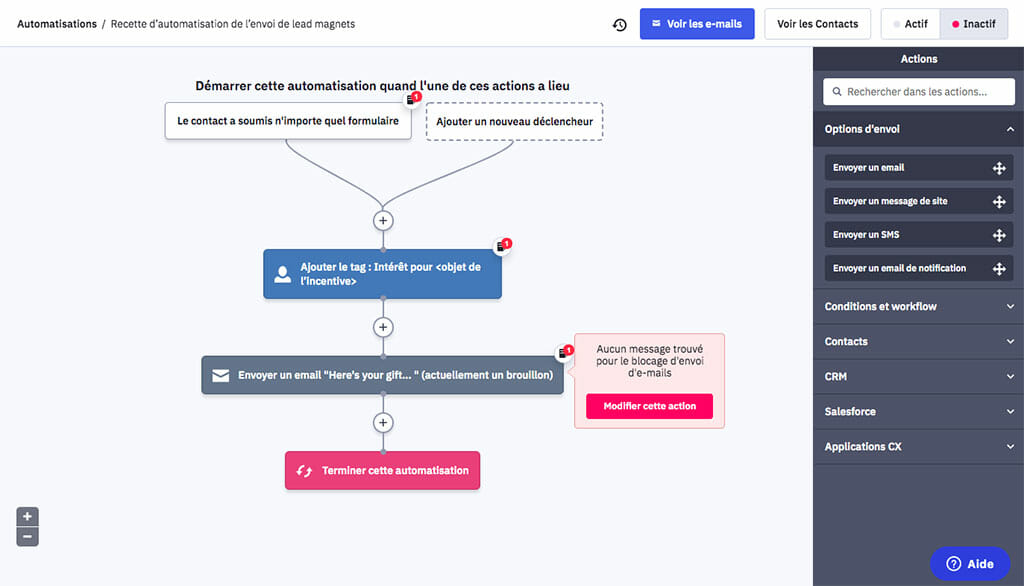Open the notes badge on the tag action

502,246
